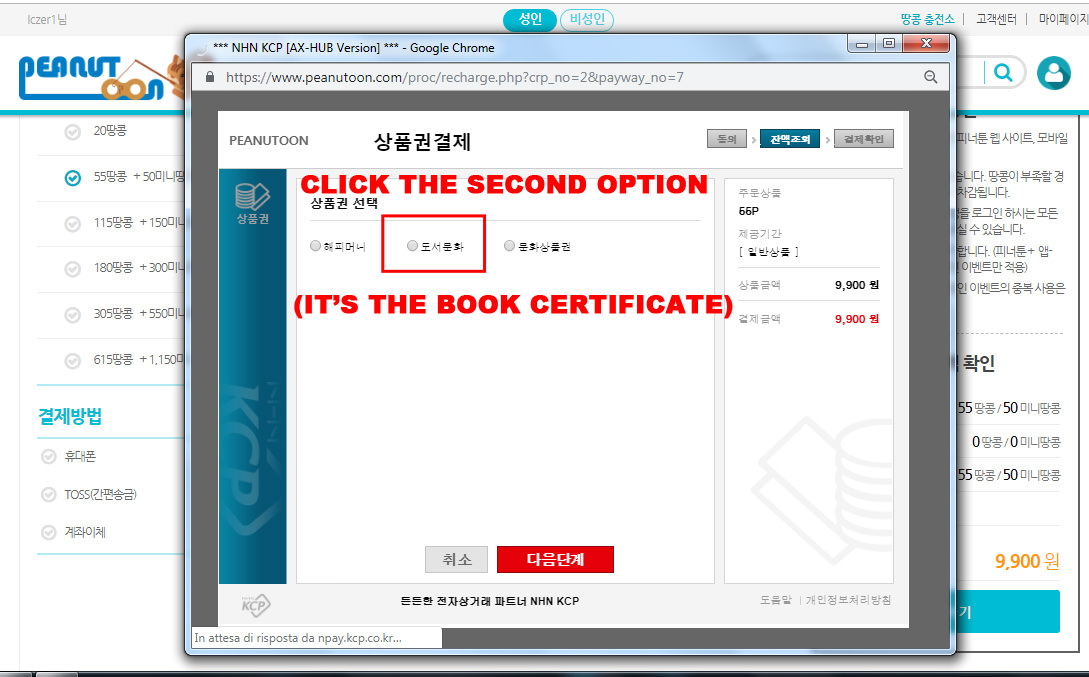Open the user profile avatar icon

click(1054, 73)
